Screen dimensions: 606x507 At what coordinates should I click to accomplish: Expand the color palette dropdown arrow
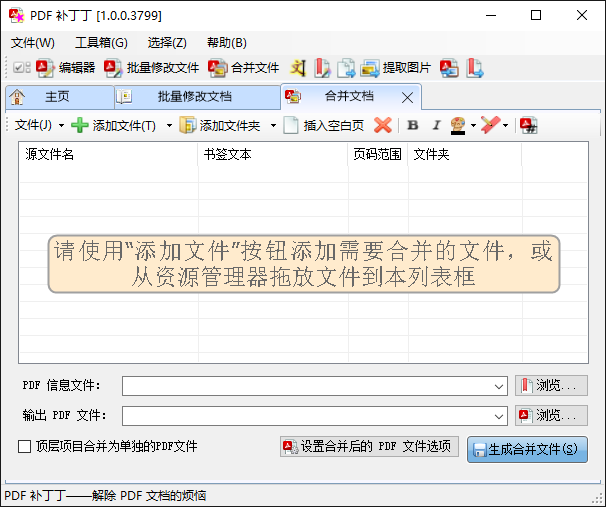point(473,125)
